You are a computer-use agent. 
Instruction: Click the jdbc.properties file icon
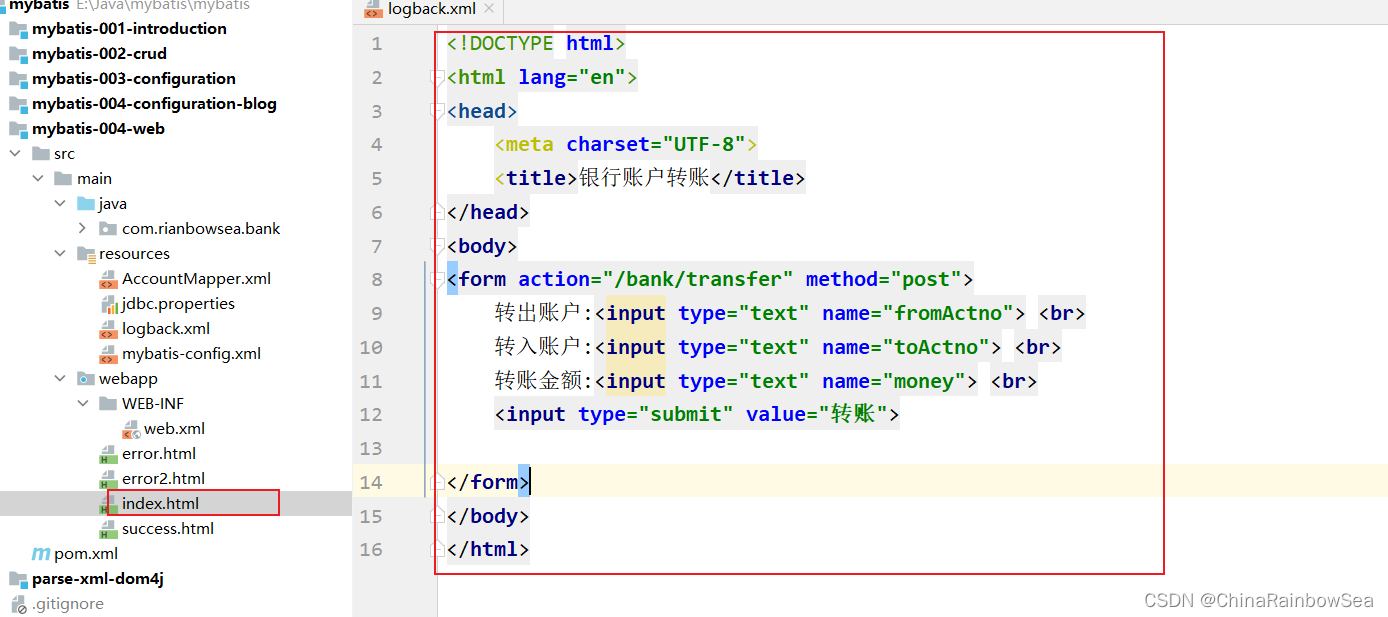click(108, 304)
